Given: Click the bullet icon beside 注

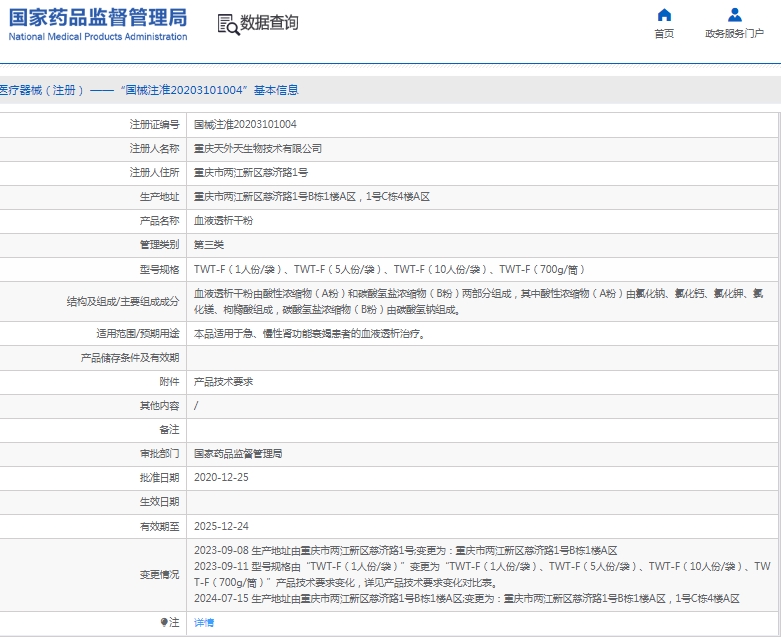Looking at the screenshot, I should [x=164, y=622].
